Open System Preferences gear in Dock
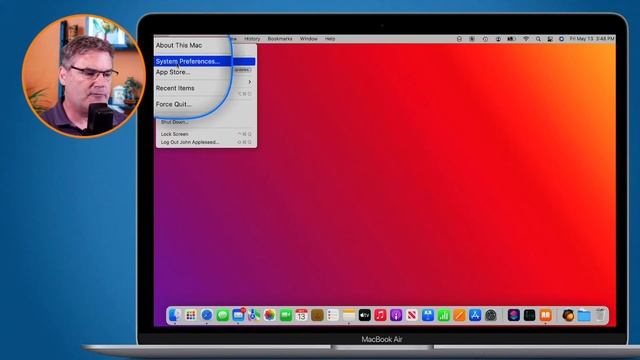Viewport: 640px width, 360px height. [x=491, y=315]
